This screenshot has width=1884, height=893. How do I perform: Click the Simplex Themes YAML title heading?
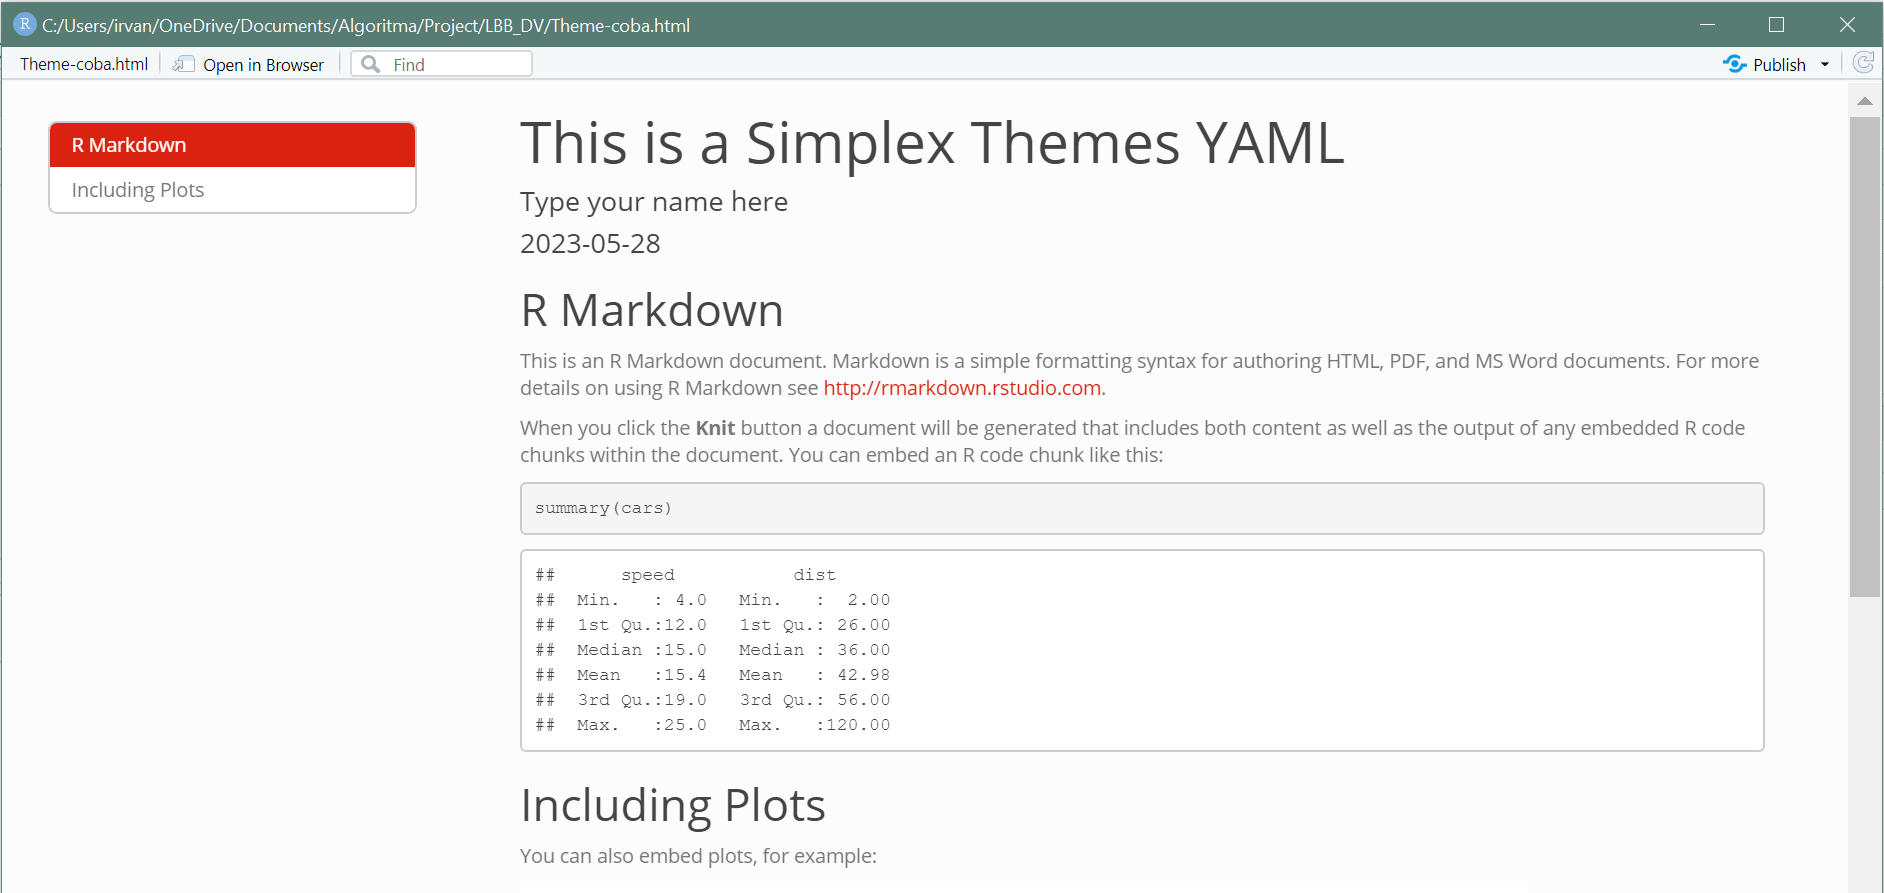931,143
